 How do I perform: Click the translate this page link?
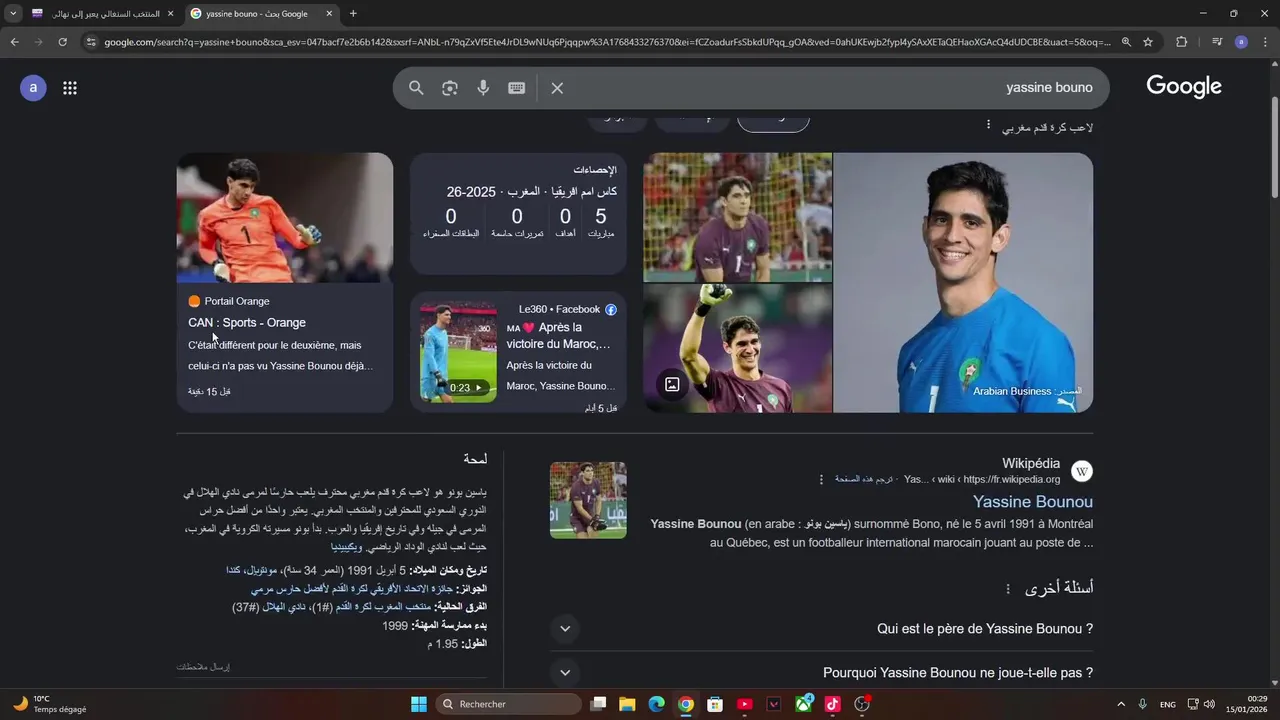(x=866, y=480)
